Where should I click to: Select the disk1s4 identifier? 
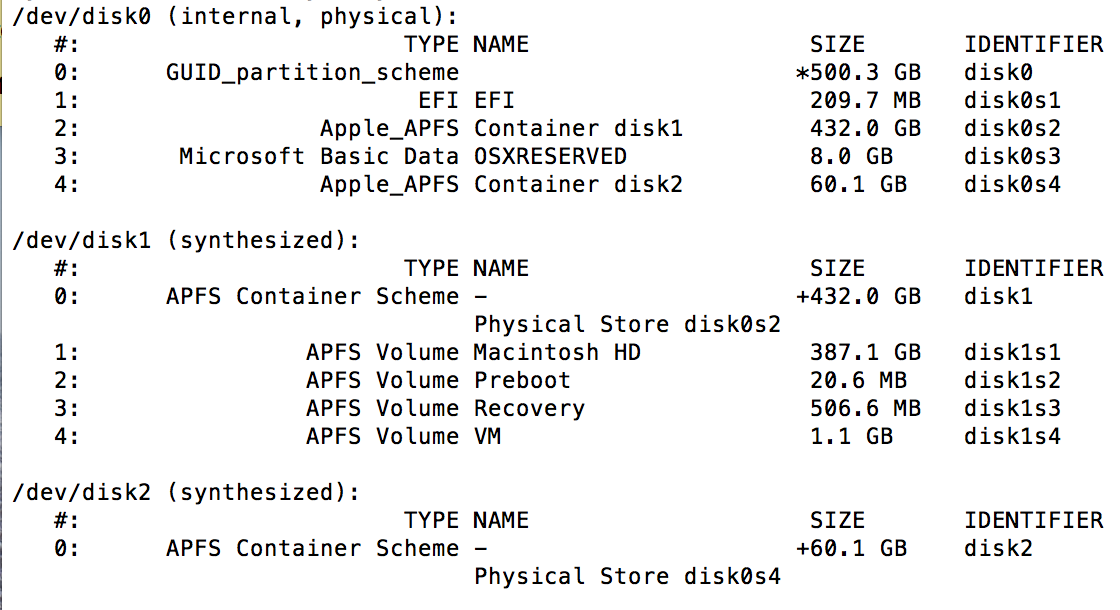(1012, 436)
